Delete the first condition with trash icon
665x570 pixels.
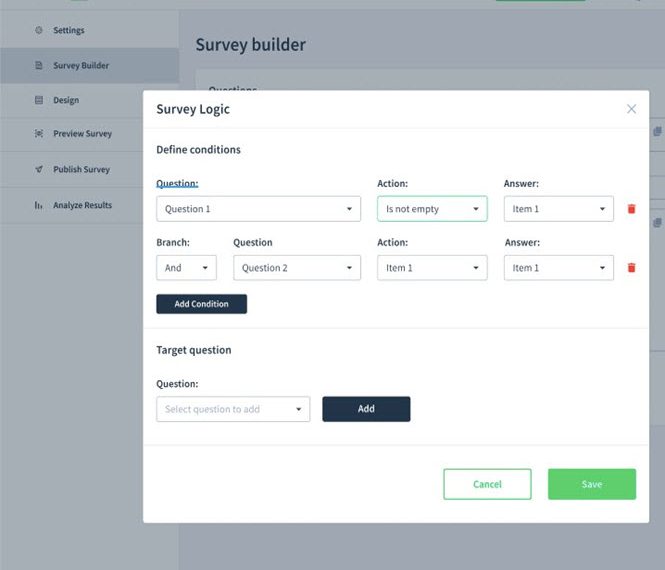pyautogui.click(x=631, y=209)
